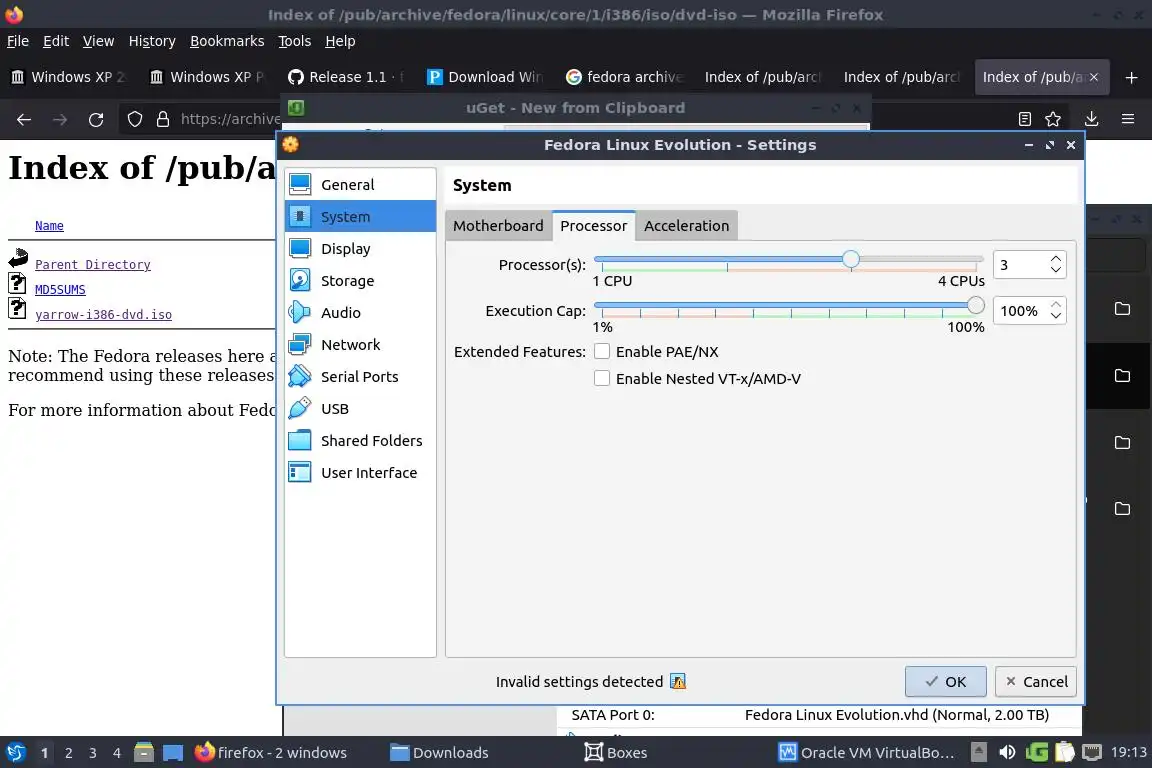
Task: Click the show desktop taskbar icon
Action: (173, 753)
